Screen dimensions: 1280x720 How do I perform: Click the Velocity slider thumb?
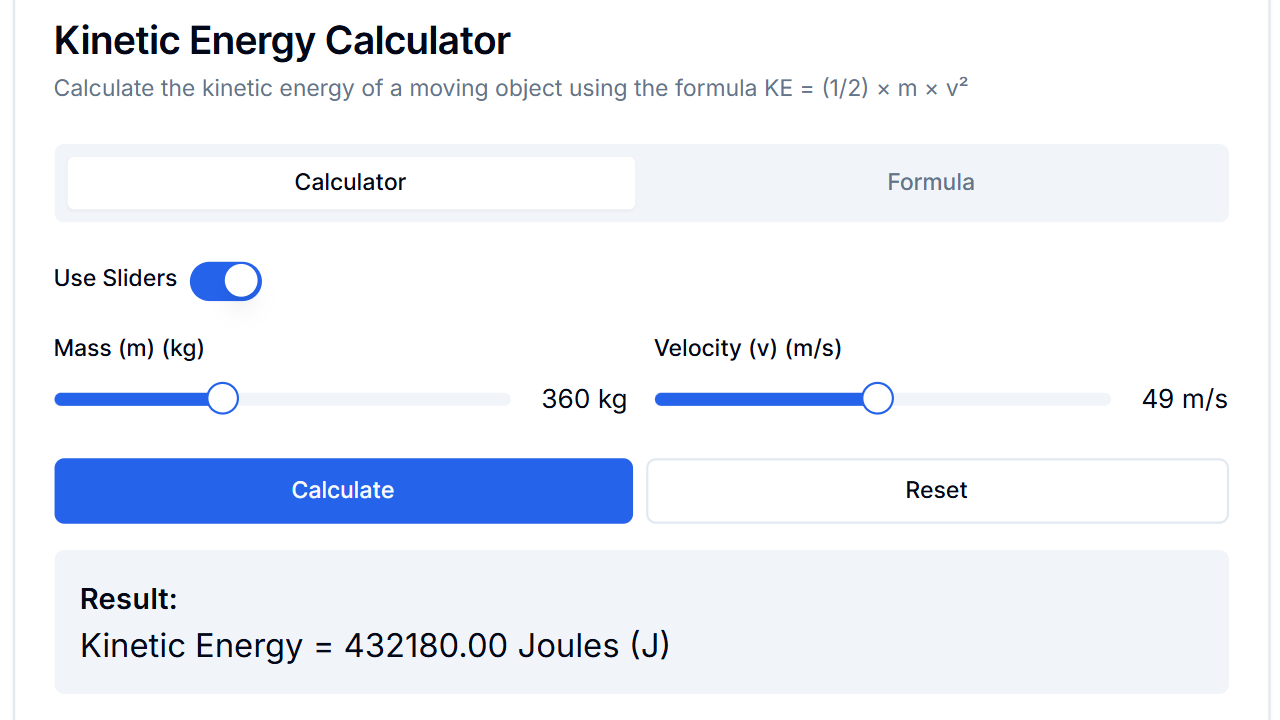point(877,398)
